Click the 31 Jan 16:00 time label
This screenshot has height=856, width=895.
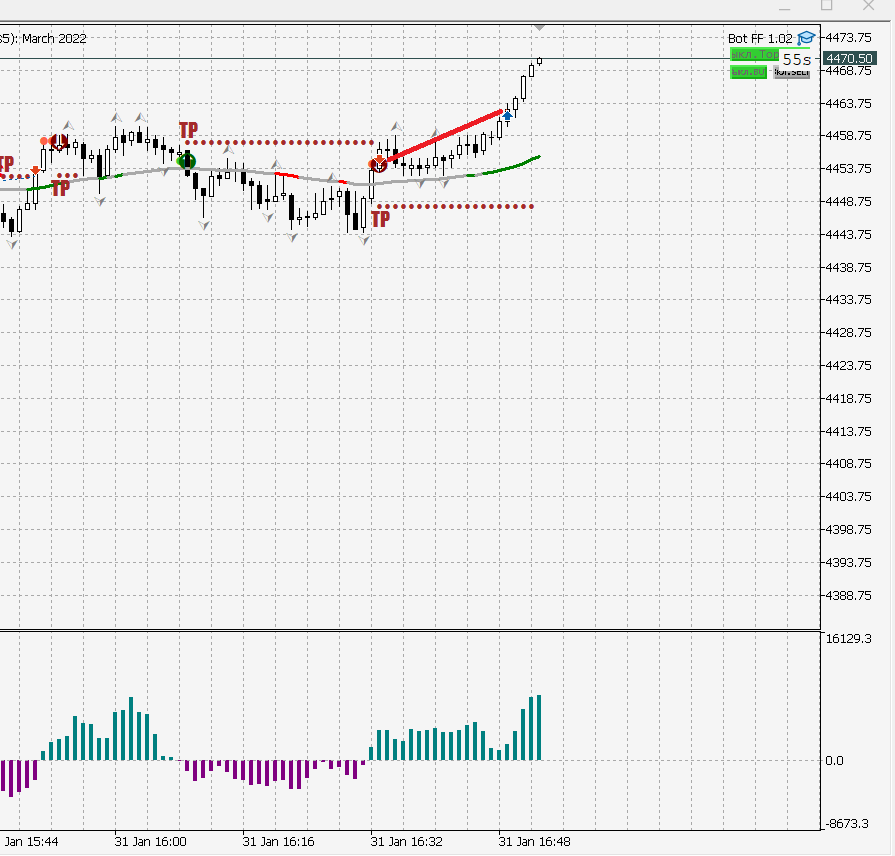tap(151, 841)
